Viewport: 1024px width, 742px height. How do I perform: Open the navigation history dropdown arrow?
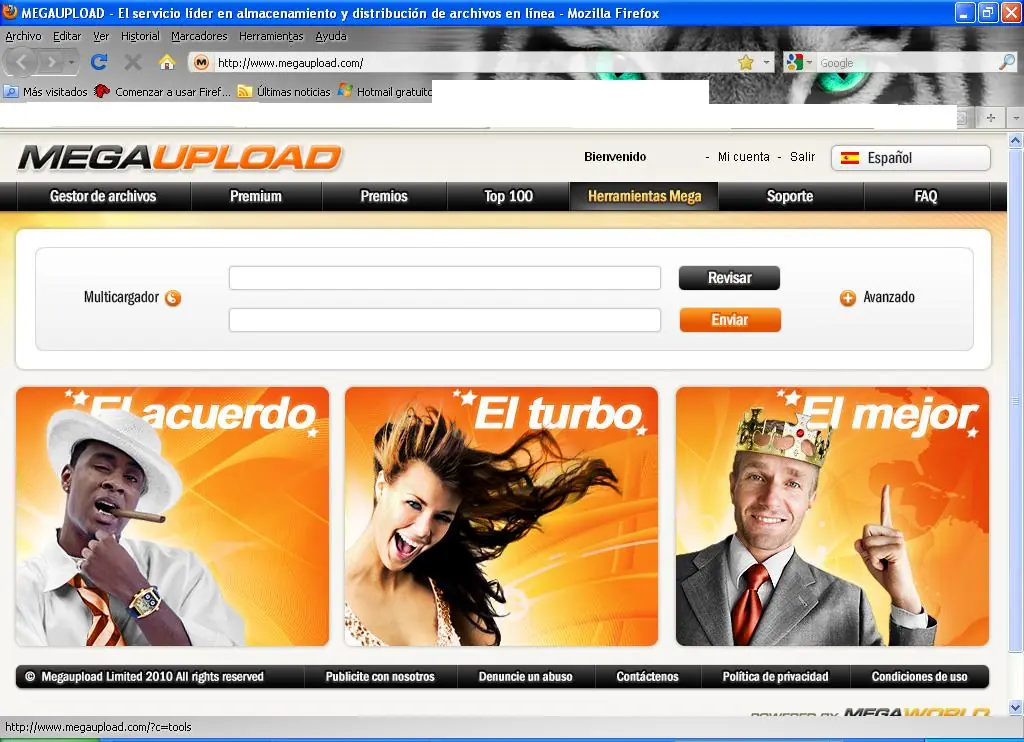[71, 63]
